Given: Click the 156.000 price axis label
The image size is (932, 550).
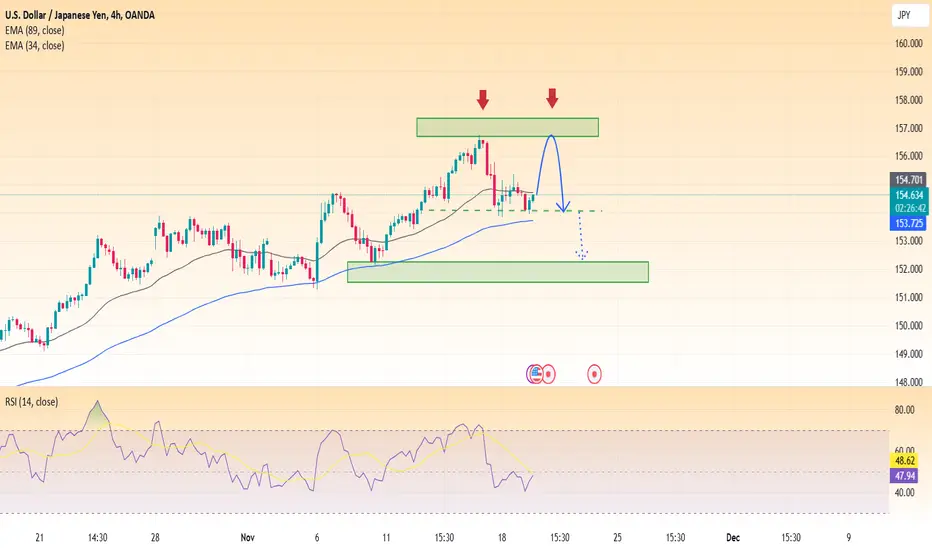Looking at the screenshot, I should pos(909,156).
